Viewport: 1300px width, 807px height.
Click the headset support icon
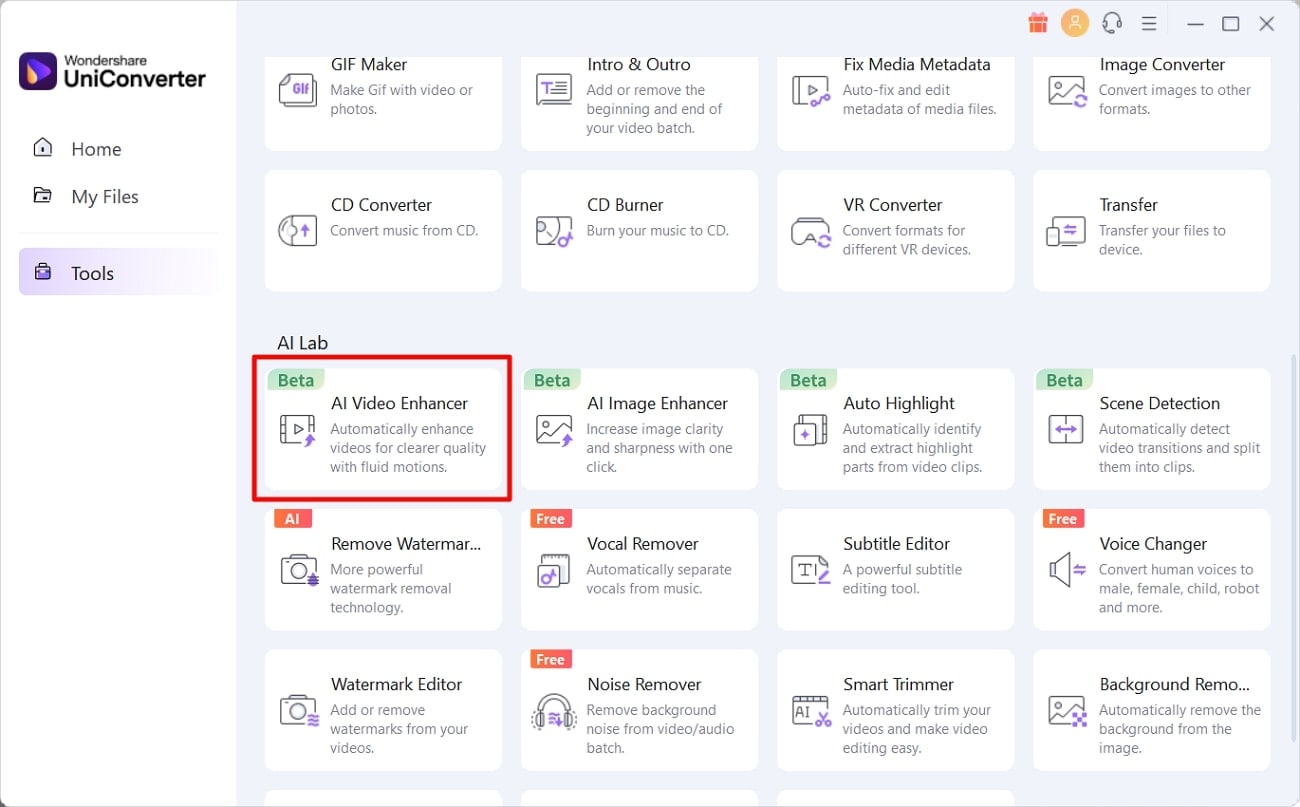pyautogui.click(x=1112, y=23)
